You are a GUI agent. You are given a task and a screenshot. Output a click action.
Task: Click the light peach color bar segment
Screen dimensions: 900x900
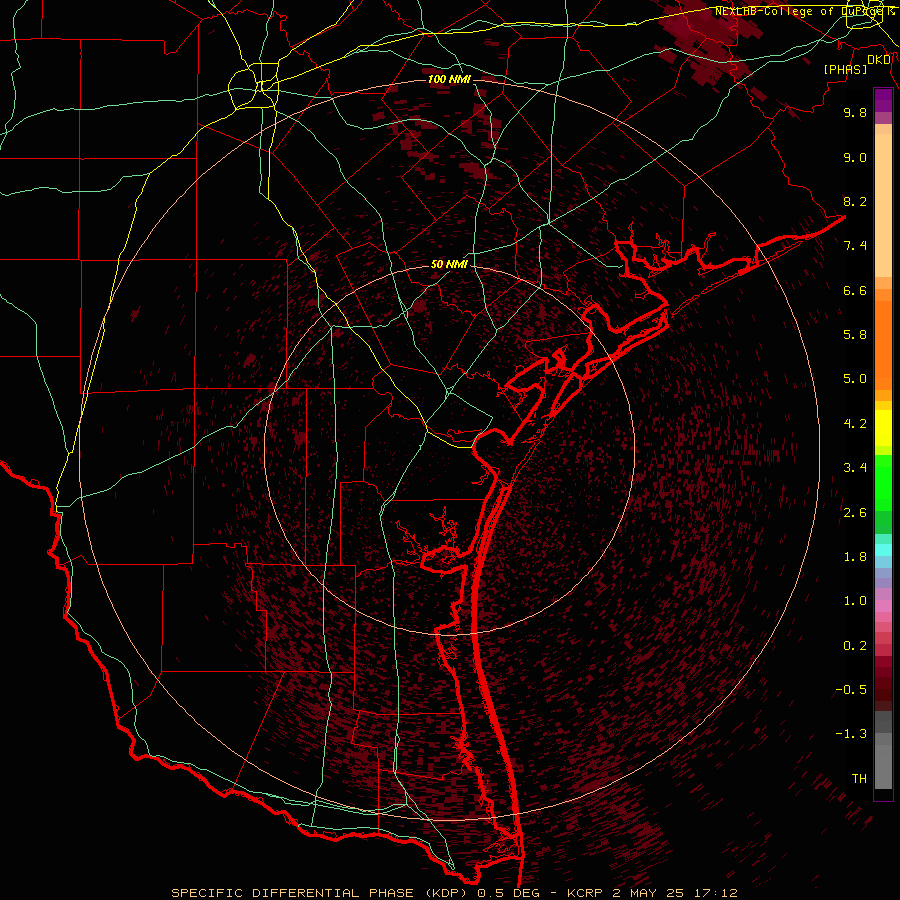(883, 207)
